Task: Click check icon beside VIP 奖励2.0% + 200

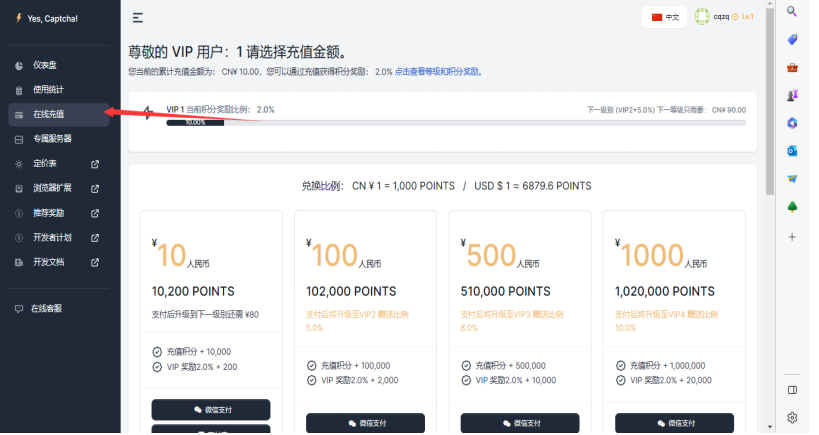Action: click(157, 367)
